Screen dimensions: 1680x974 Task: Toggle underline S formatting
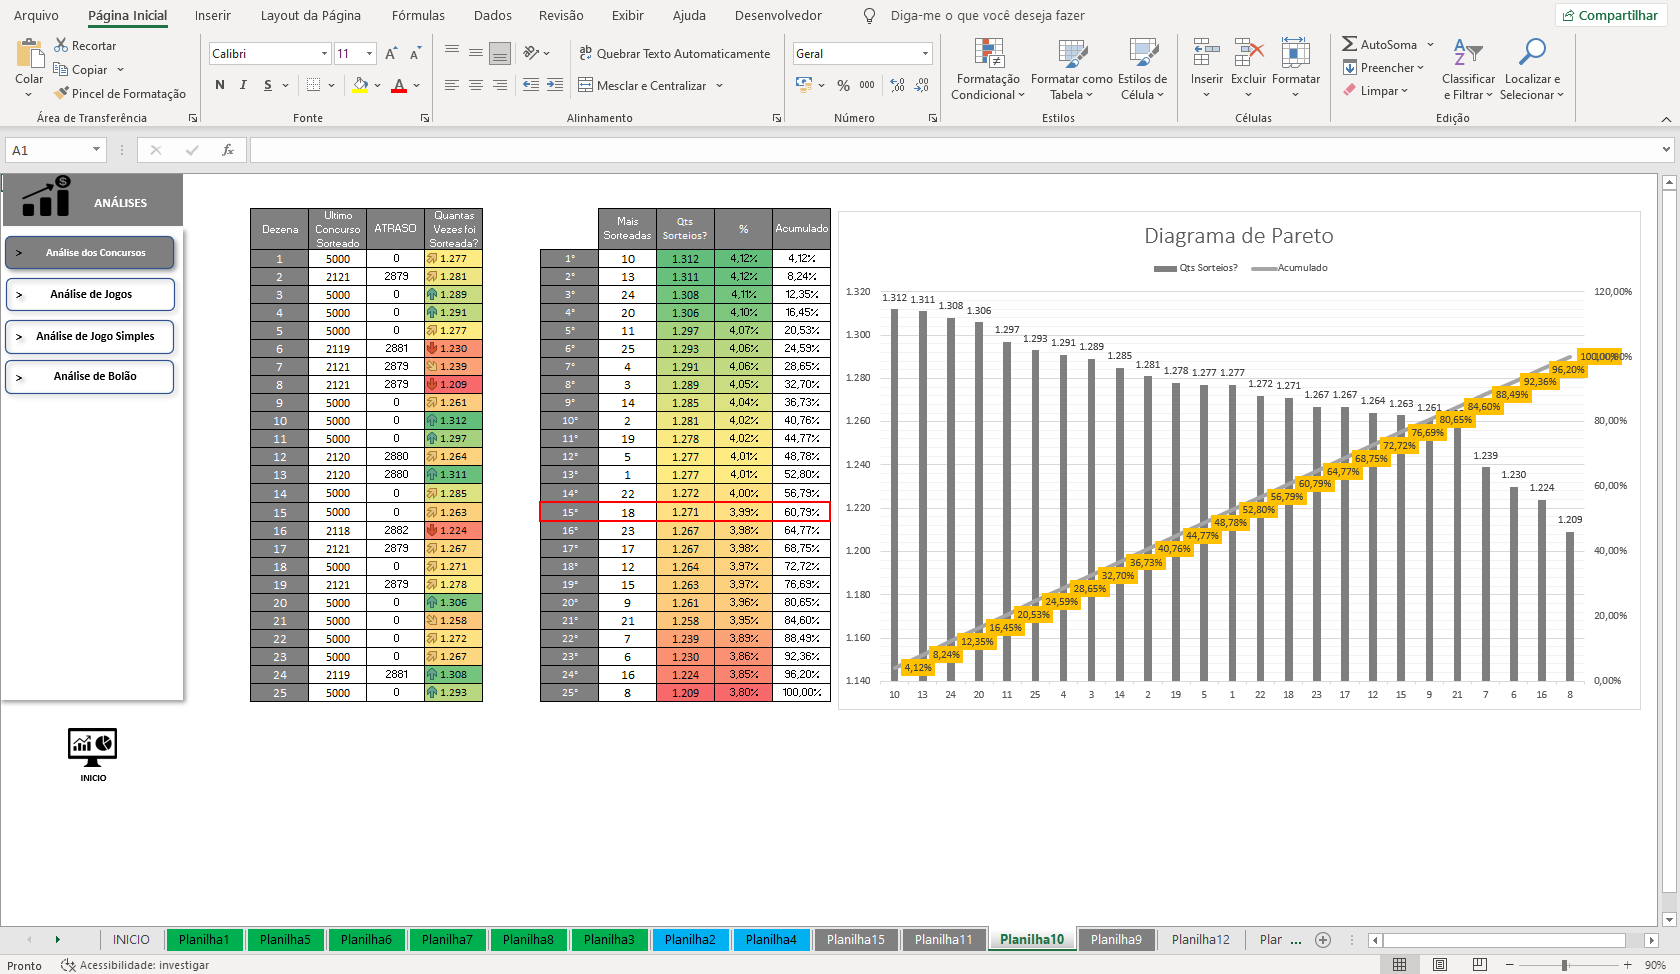coord(268,85)
